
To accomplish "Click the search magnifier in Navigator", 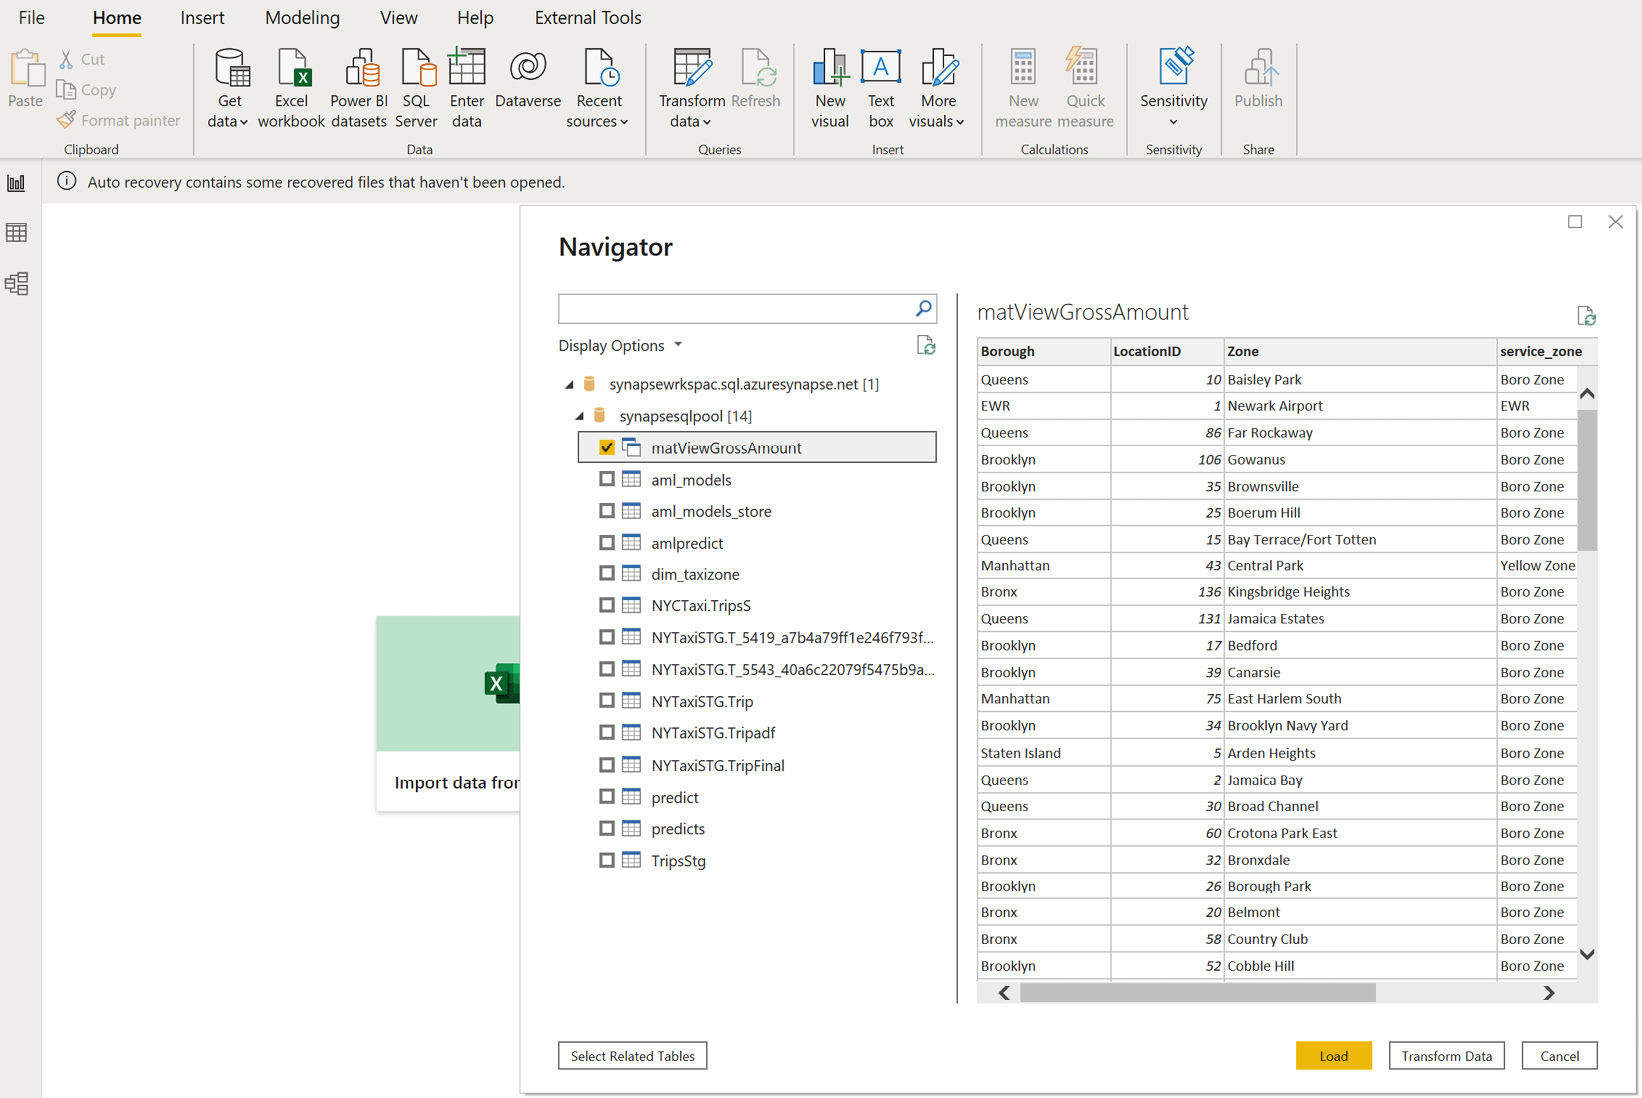I will (x=924, y=309).
